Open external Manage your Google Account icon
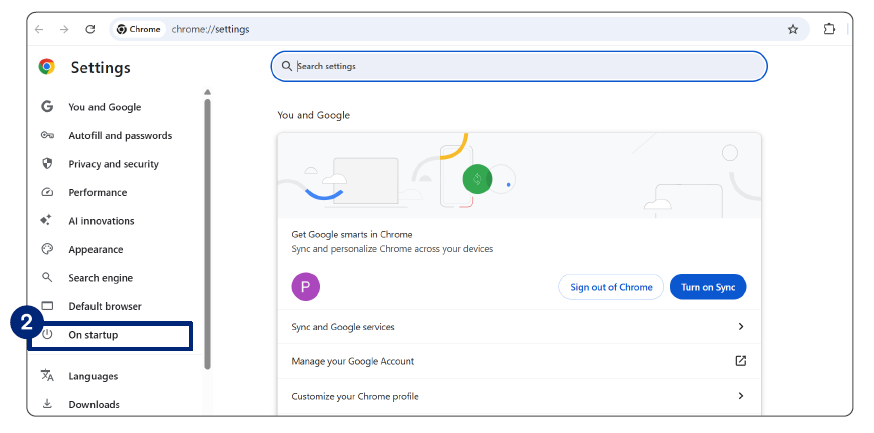 click(741, 361)
